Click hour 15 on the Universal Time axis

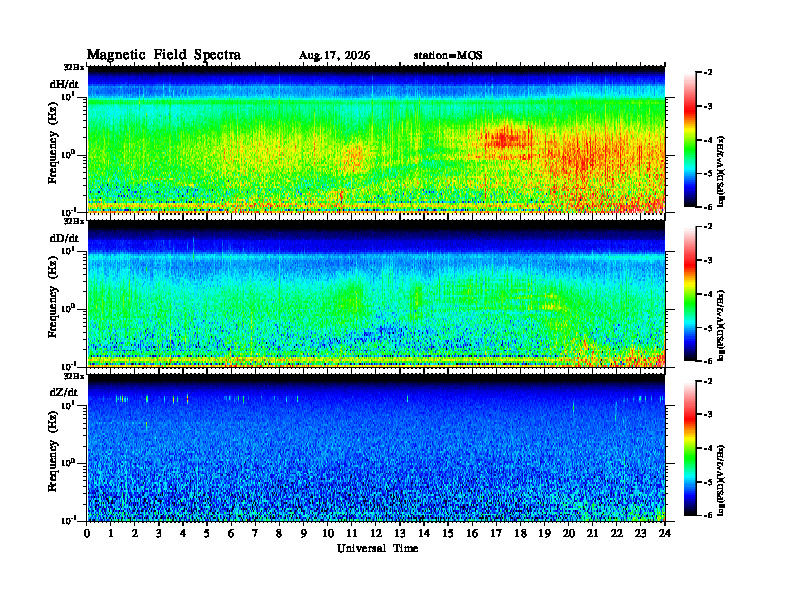(448, 533)
